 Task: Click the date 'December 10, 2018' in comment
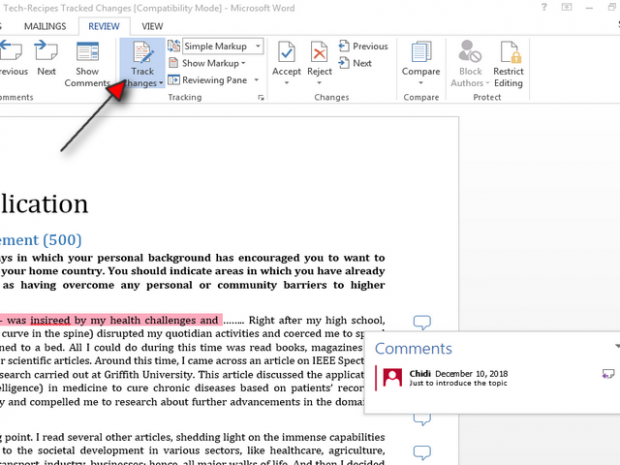point(472,374)
